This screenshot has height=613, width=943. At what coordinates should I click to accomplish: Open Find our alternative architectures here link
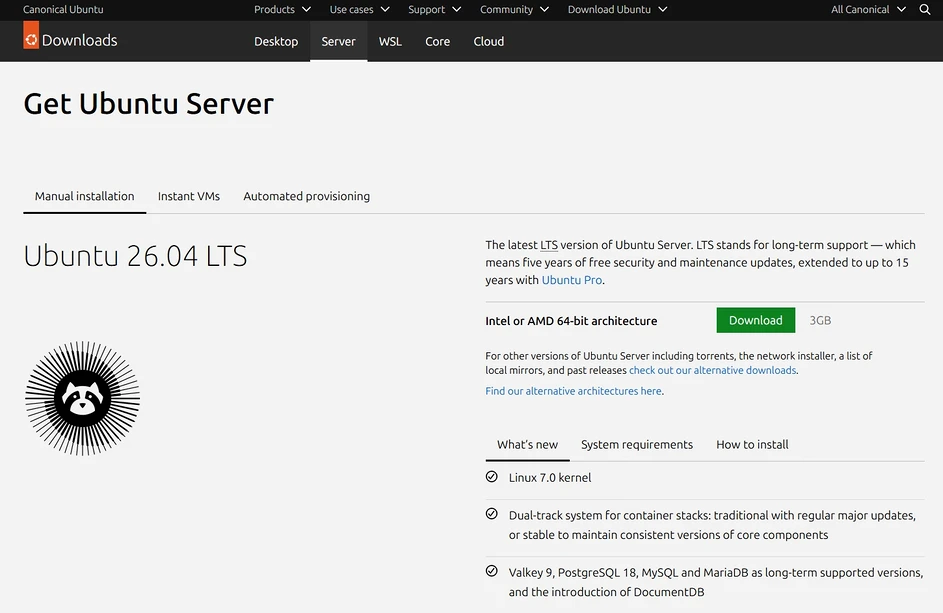point(573,391)
